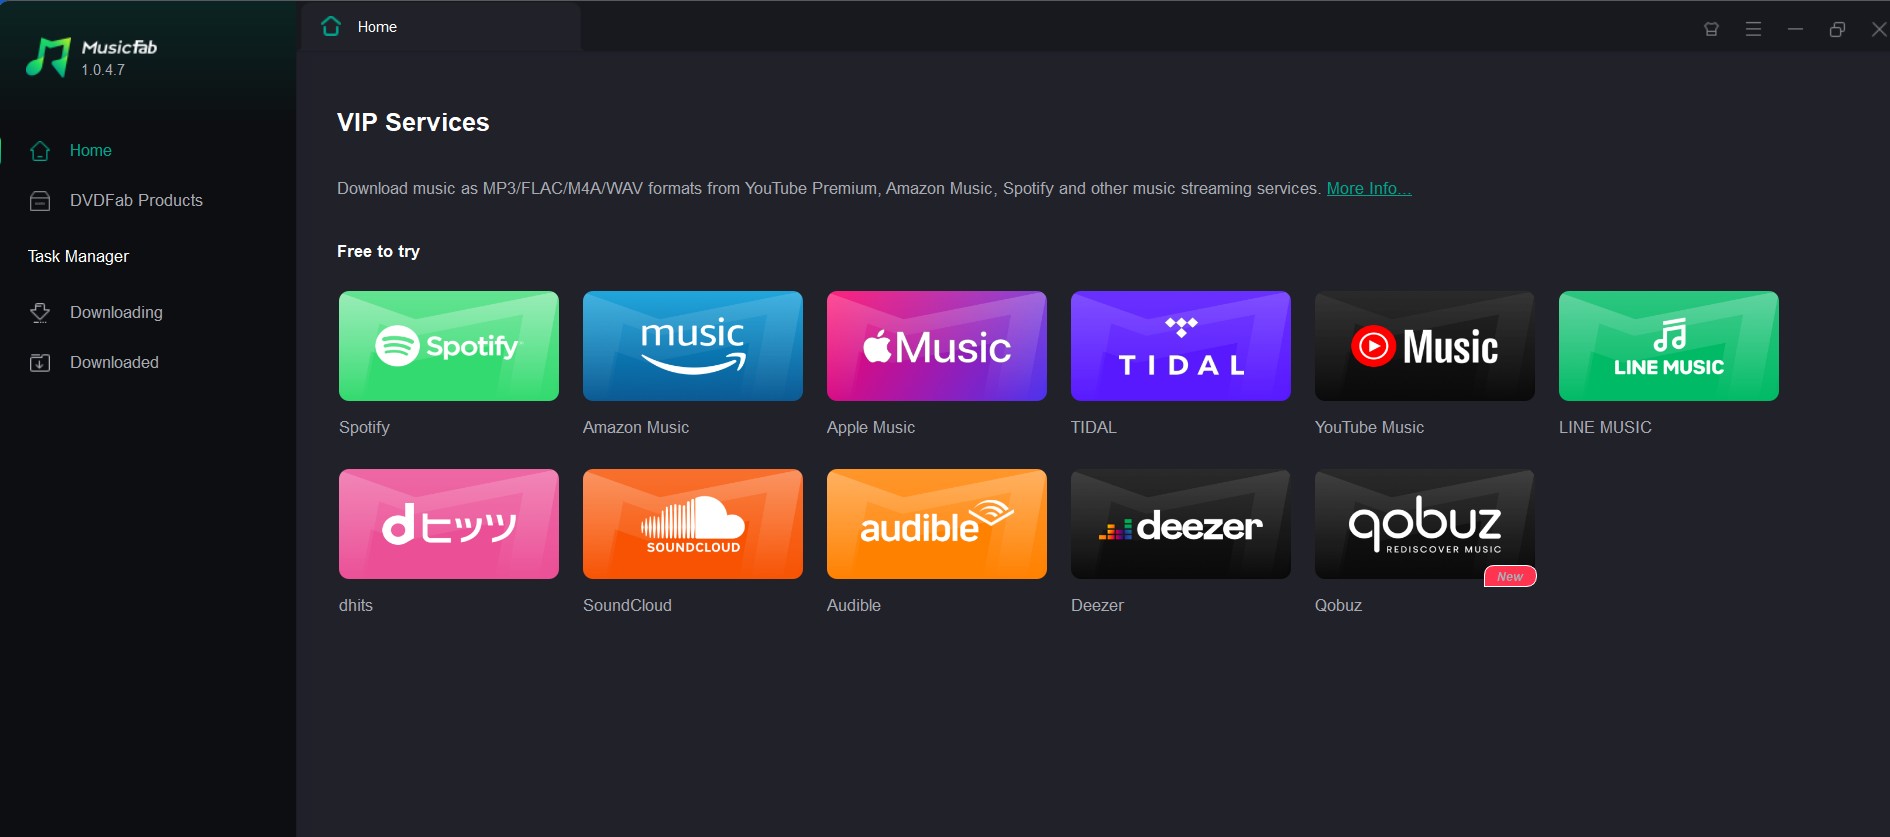Click the Audible label text
The width and height of the screenshot is (1890, 837).
tap(854, 605)
